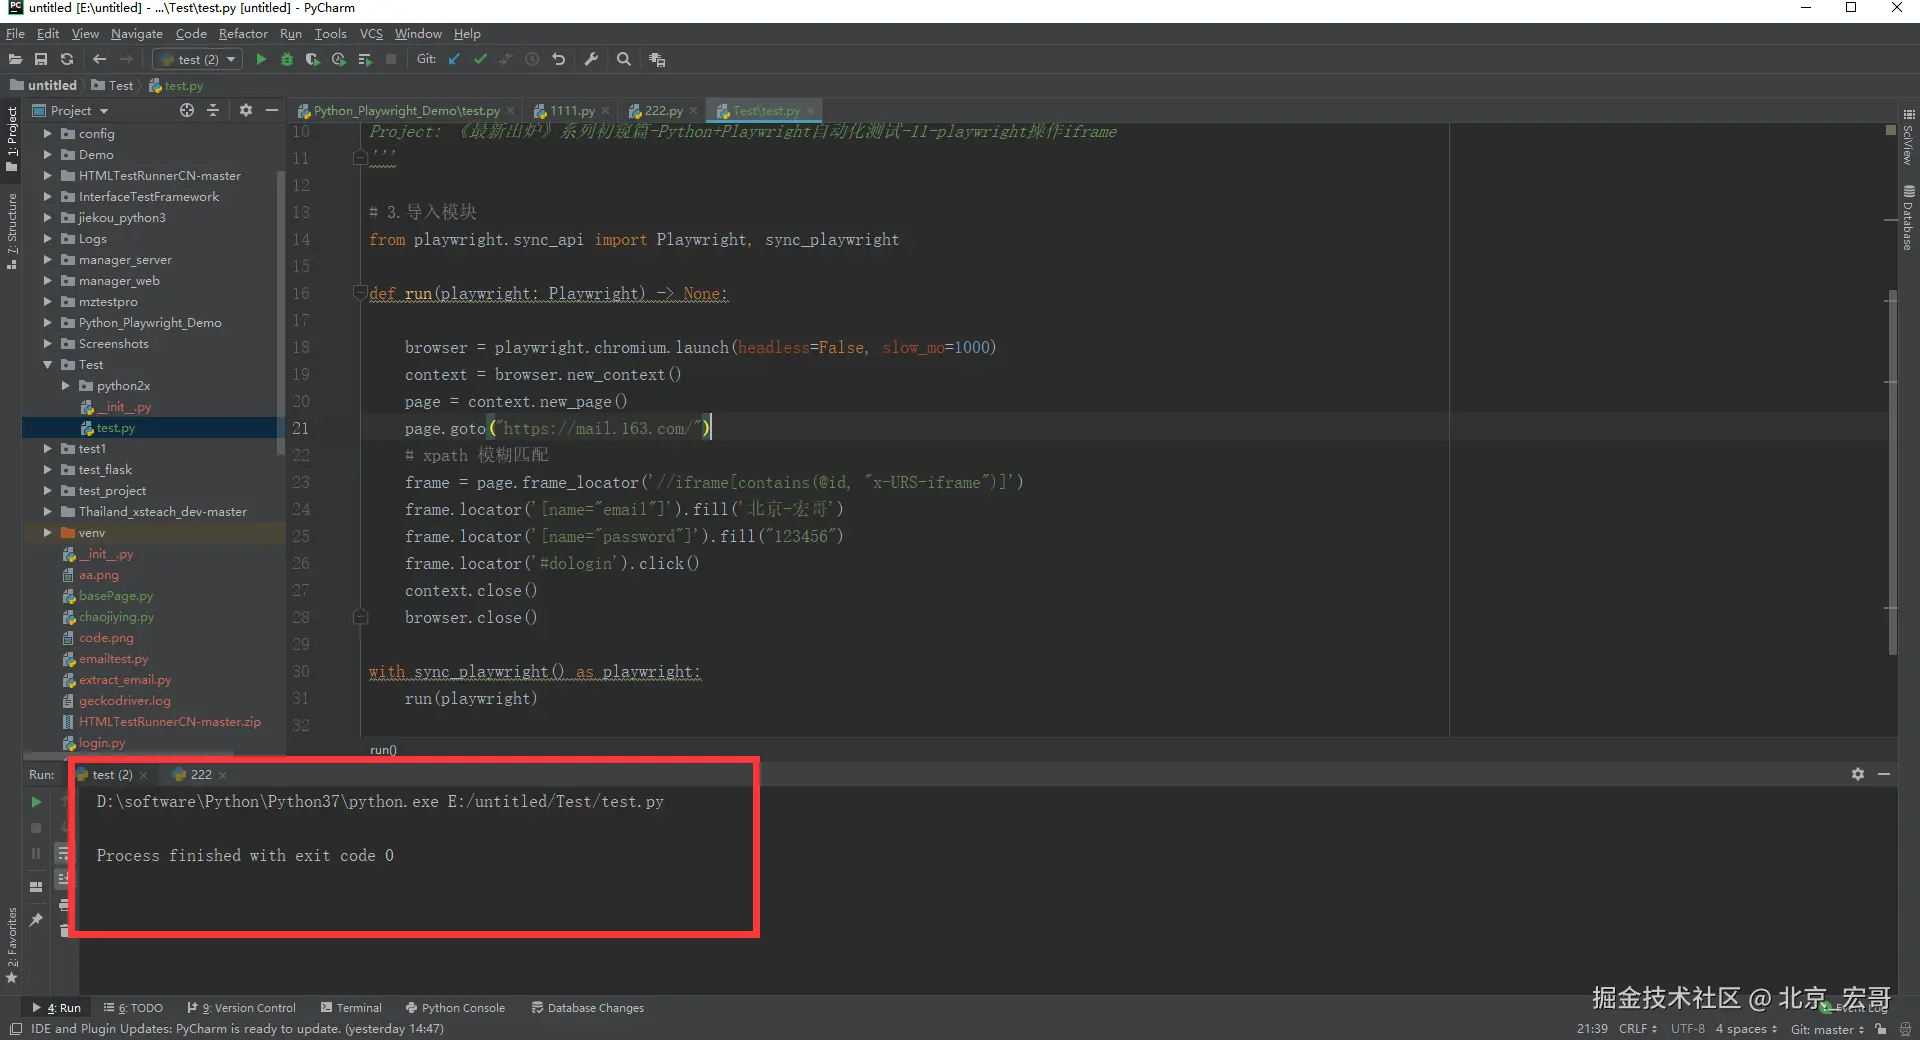Expand the Thailand_xsteach_dev-master folder
Screen dimensions: 1920x1040
click(x=47, y=512)
